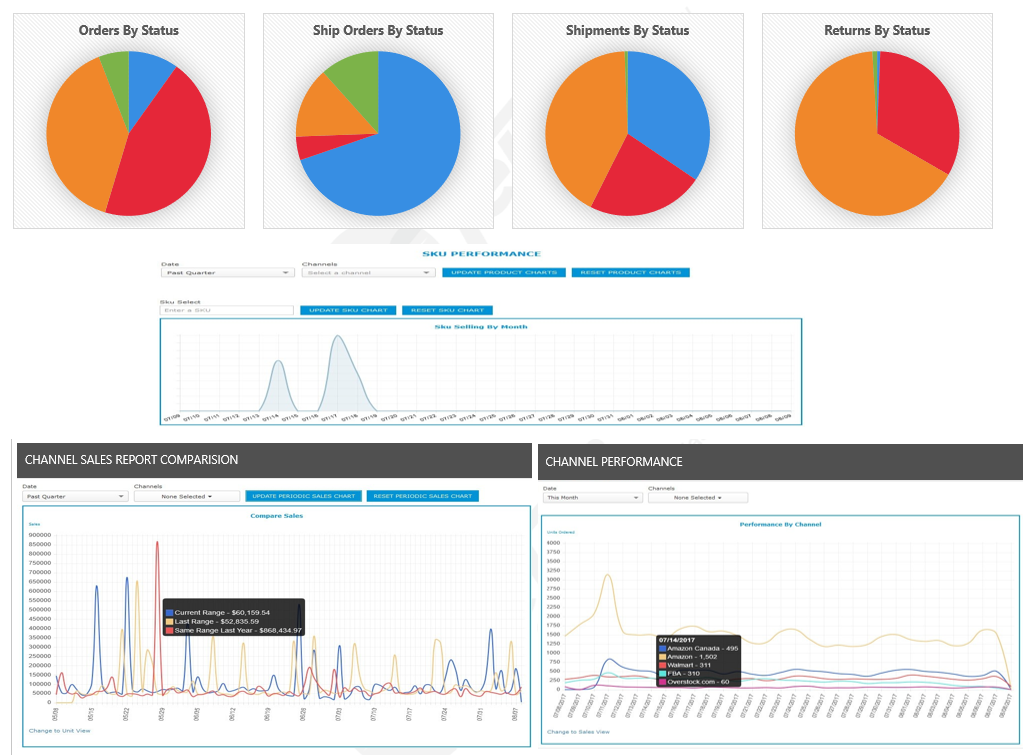Click the Update Product Charts button
This screenshot has height=755, width=1028.
coord(504,272)
